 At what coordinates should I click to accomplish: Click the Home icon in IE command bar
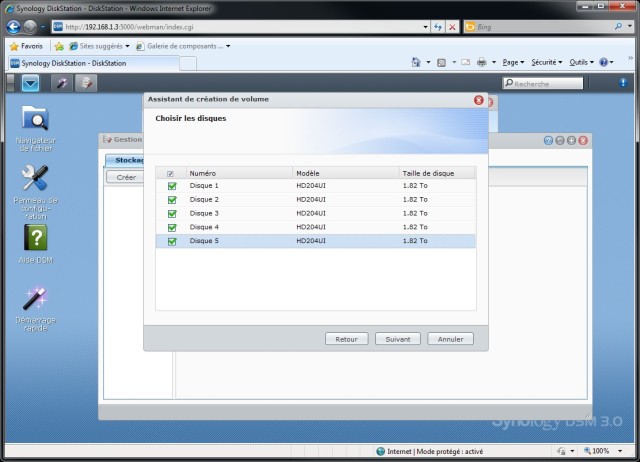(x=416, y=62)
